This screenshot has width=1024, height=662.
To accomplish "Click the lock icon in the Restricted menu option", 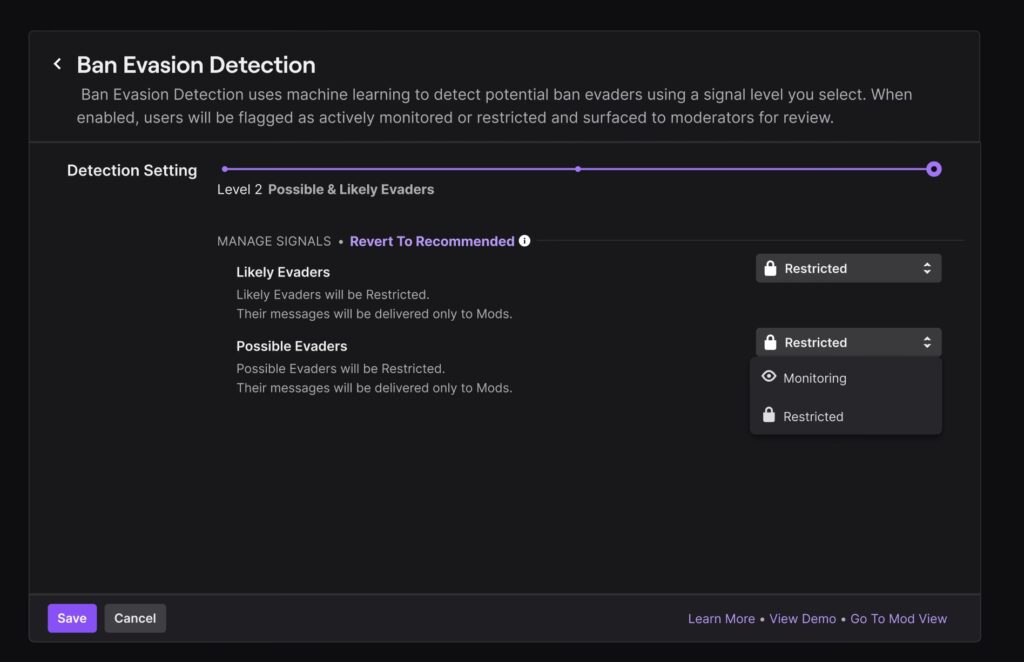I will [x=769, y=415].
